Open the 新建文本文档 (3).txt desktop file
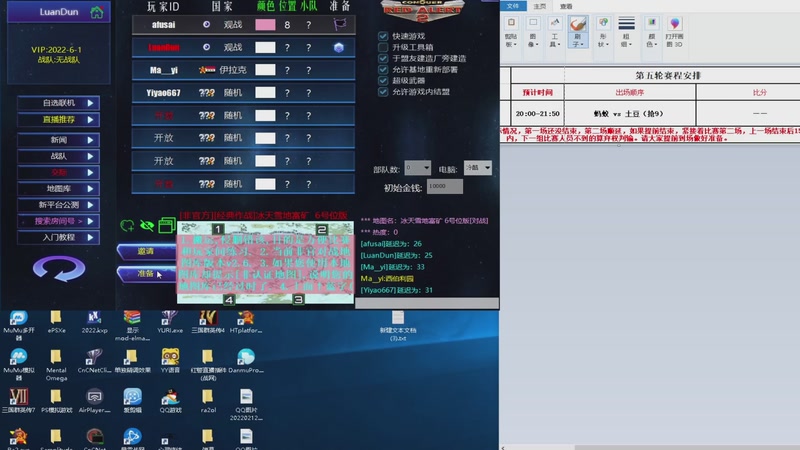Screen dimensions: 800x450 coord(398,326)
